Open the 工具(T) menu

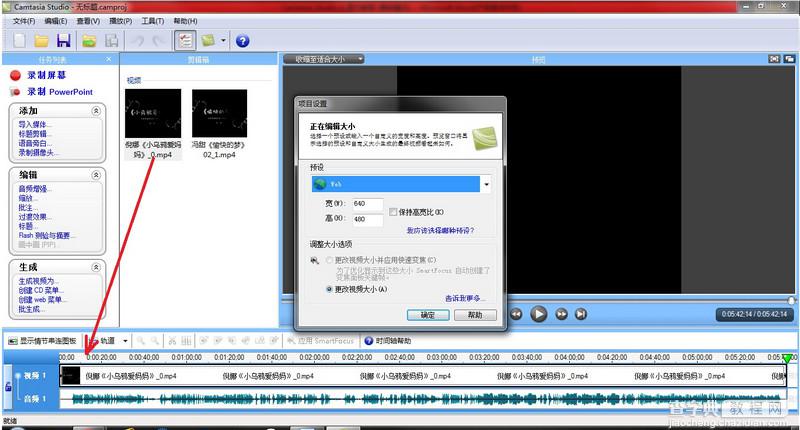(x=153, y=21)
